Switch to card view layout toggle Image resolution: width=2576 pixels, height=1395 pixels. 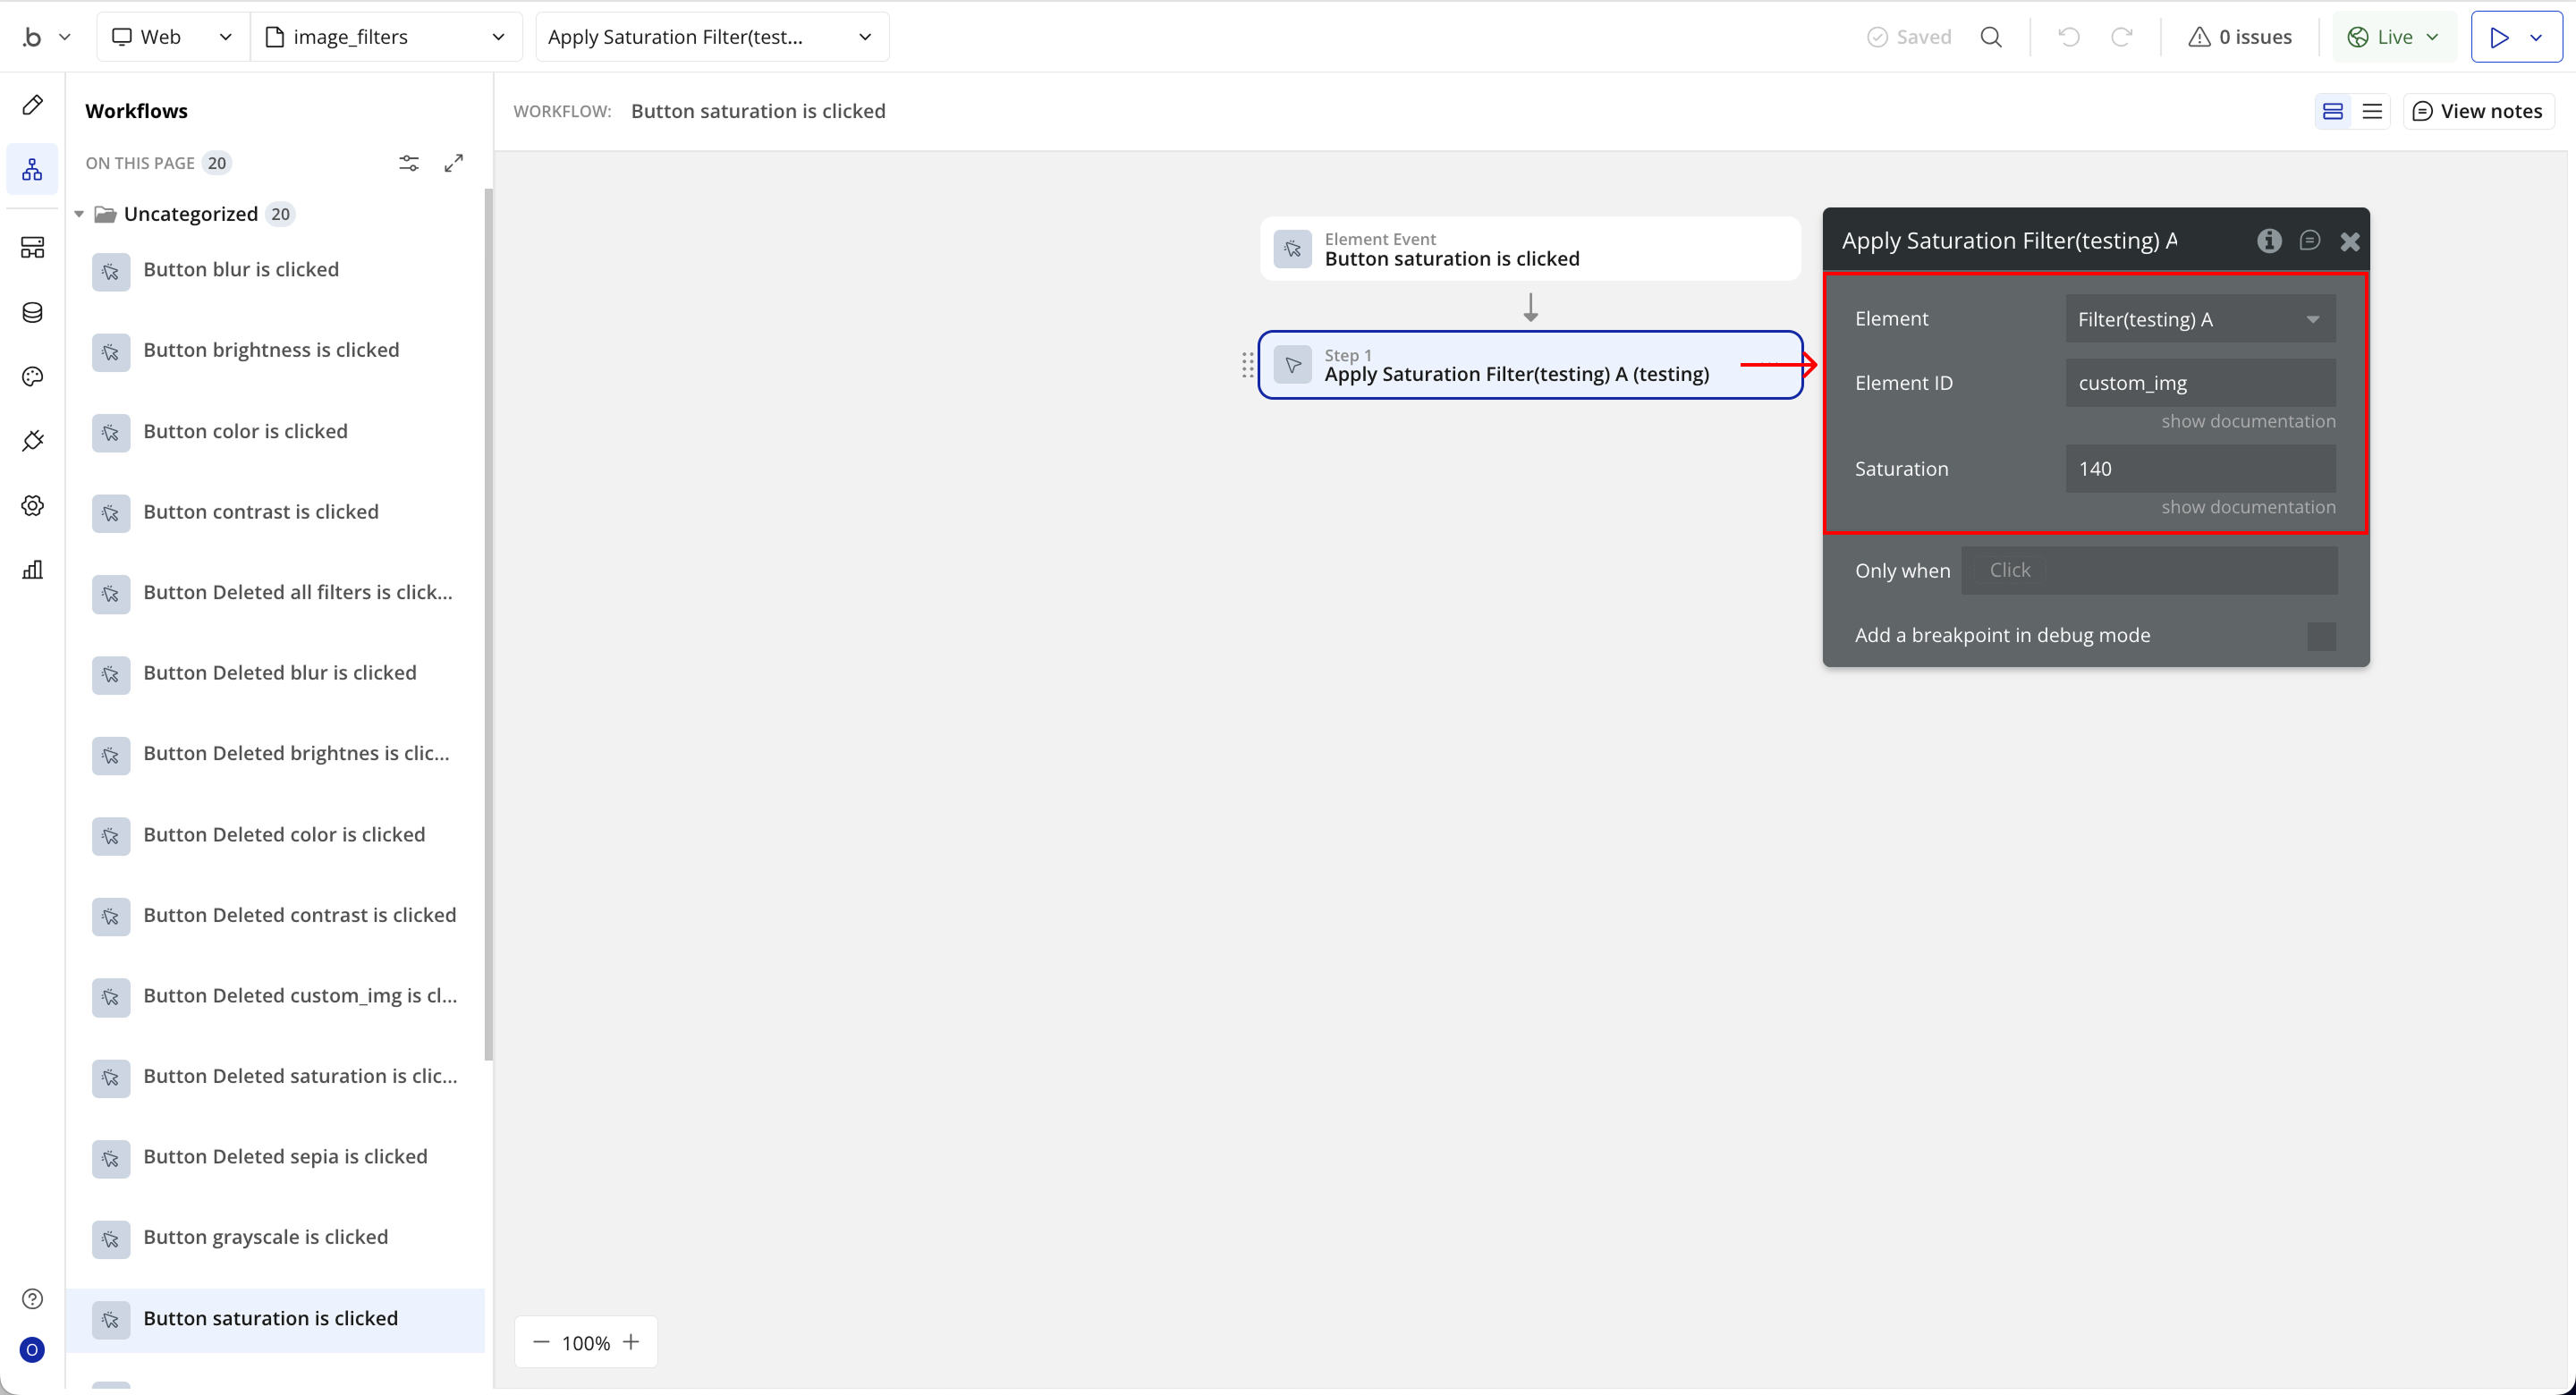pyautogui.click(x=2333, y=111)
